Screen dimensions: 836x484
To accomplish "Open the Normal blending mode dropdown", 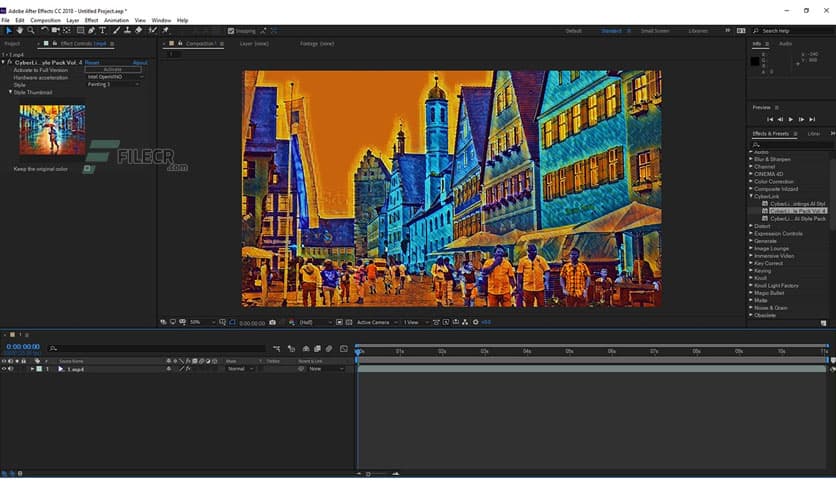I will tap(241, 369).
